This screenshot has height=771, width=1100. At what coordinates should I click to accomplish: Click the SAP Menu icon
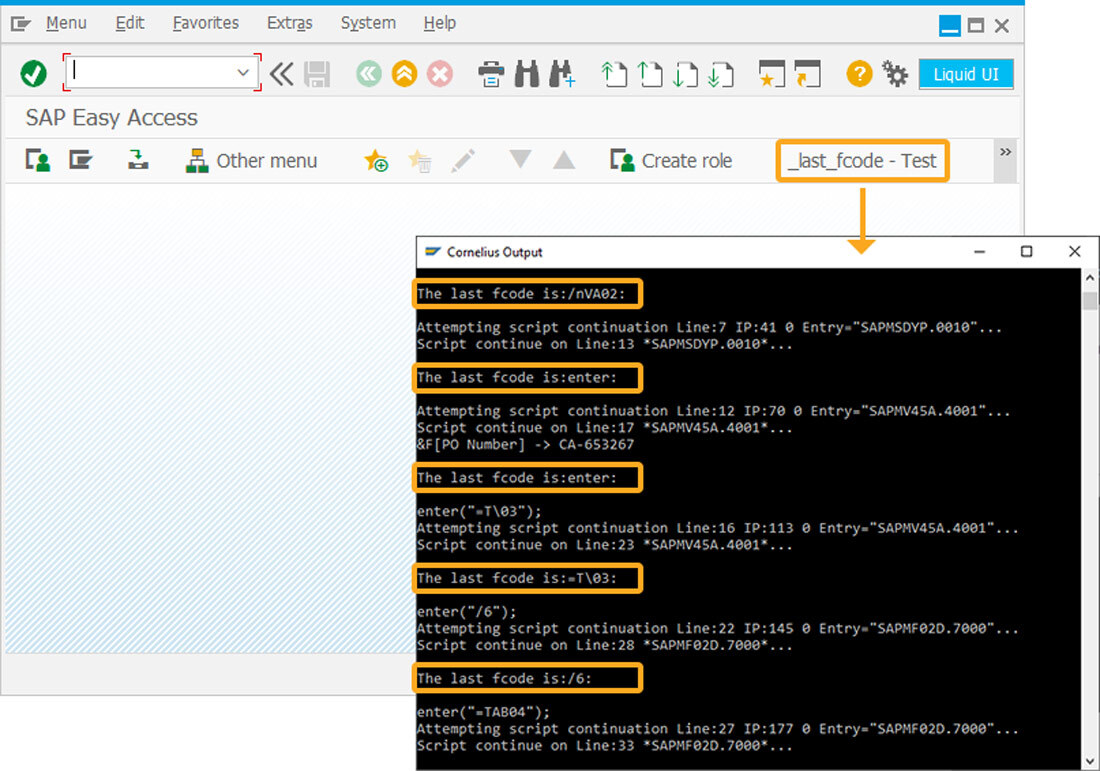pyautogui.click(x=81, y=161)
